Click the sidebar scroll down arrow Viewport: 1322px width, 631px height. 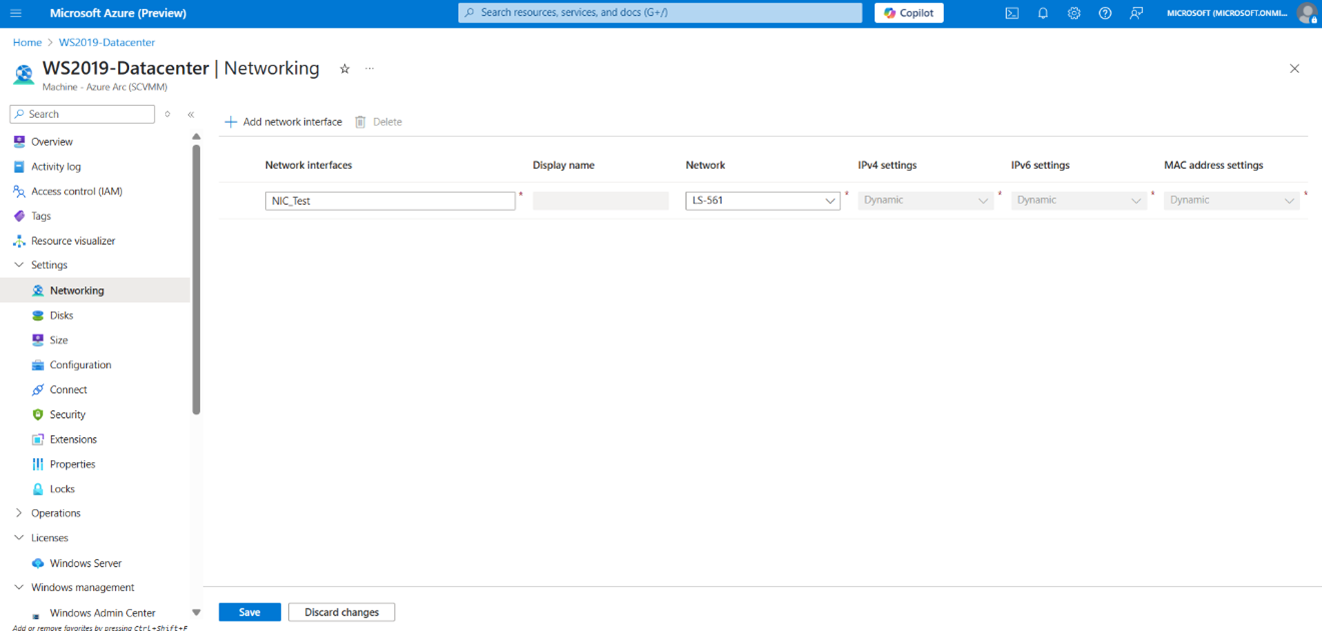click(196, 612)
